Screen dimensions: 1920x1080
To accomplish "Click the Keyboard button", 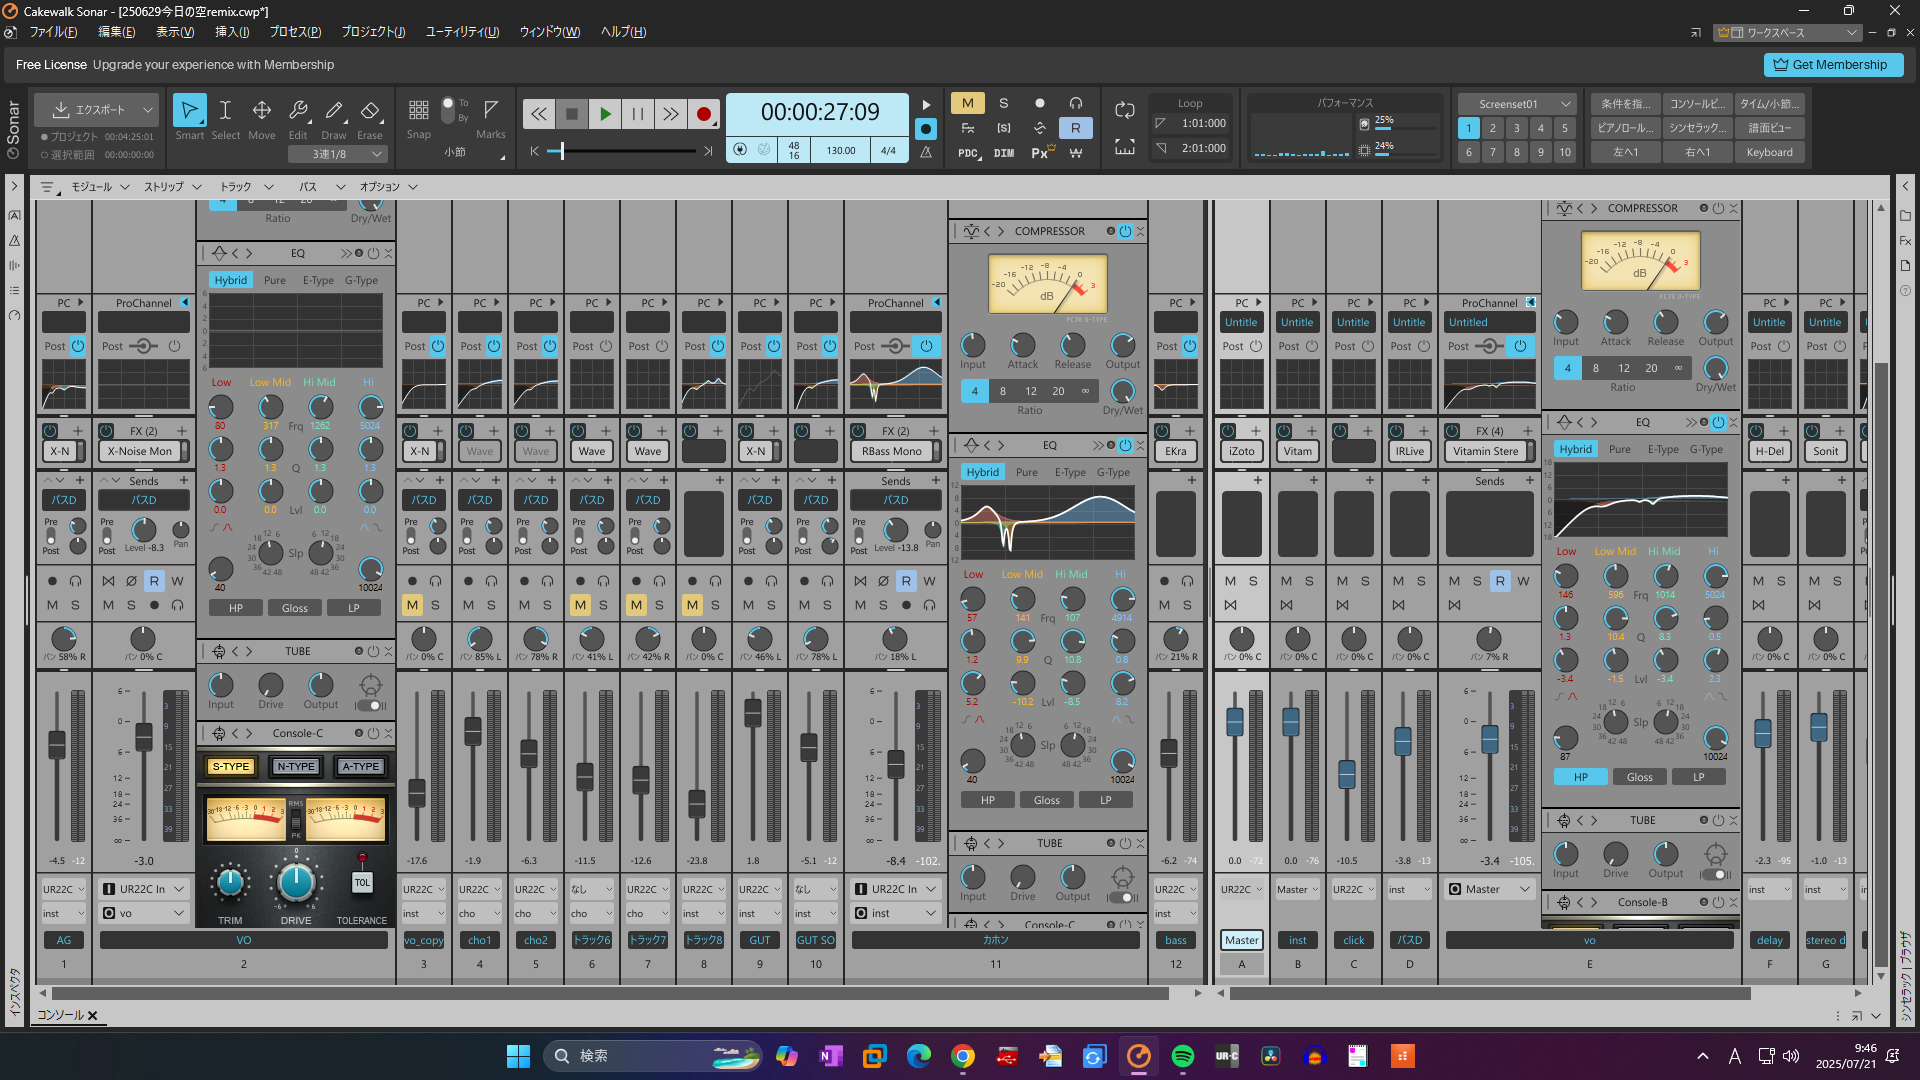I will click(x=1769, y=153).
